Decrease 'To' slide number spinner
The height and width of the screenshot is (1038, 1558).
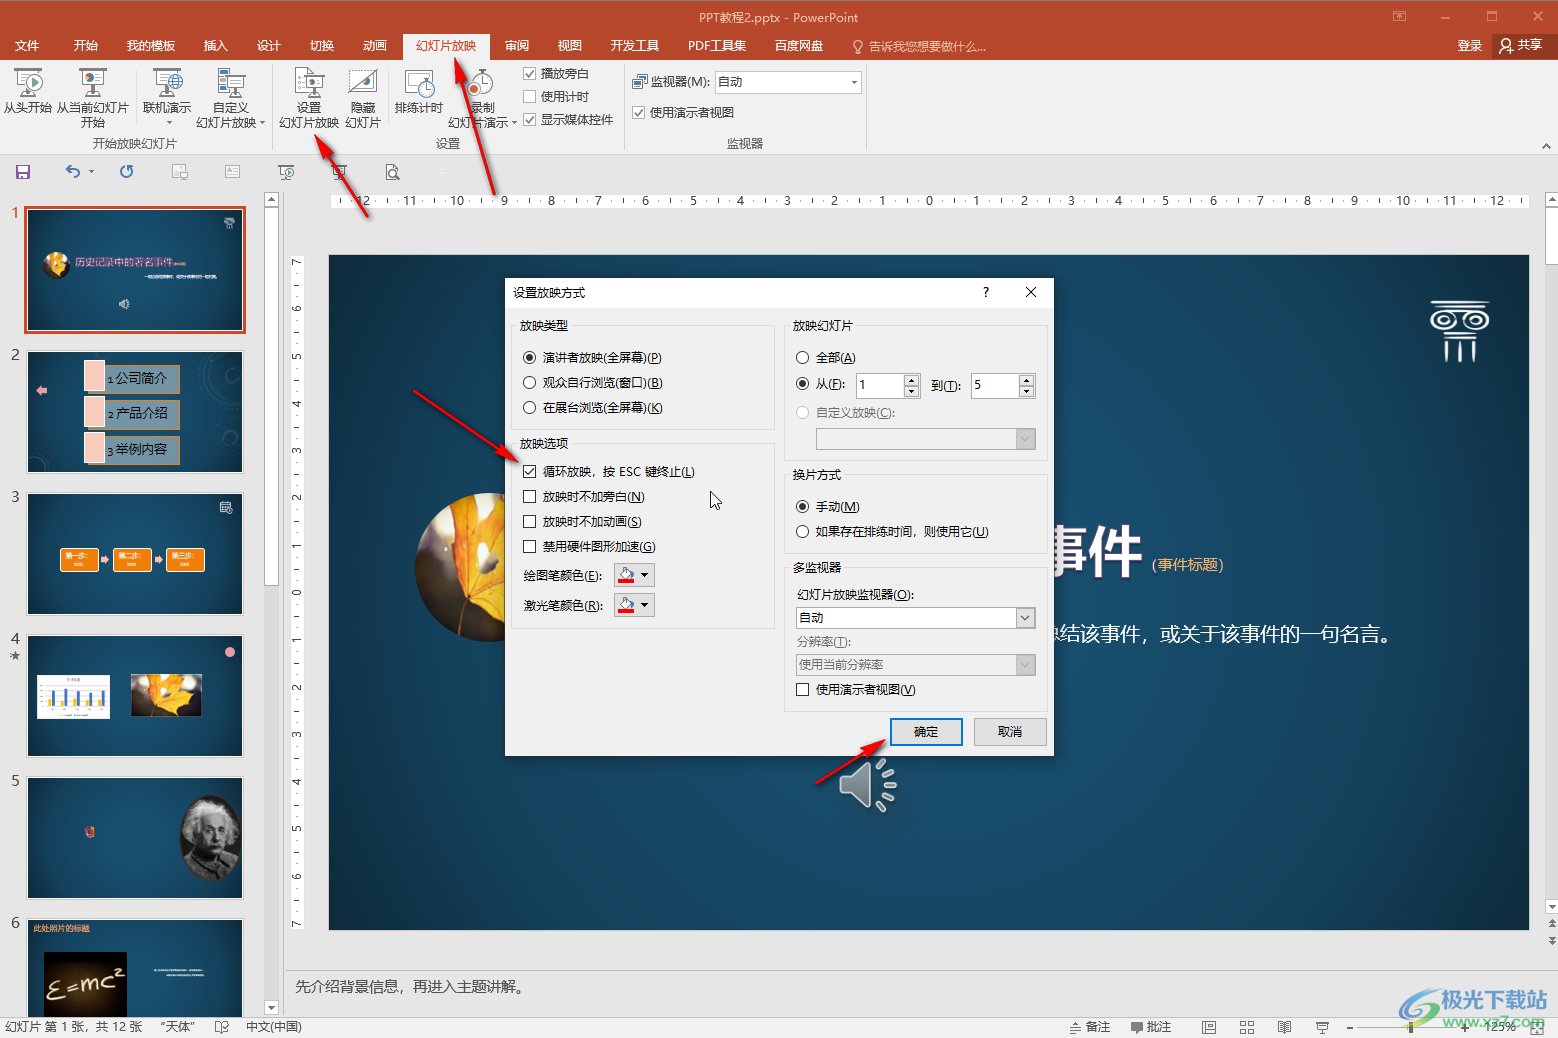tap(1027, 391)
